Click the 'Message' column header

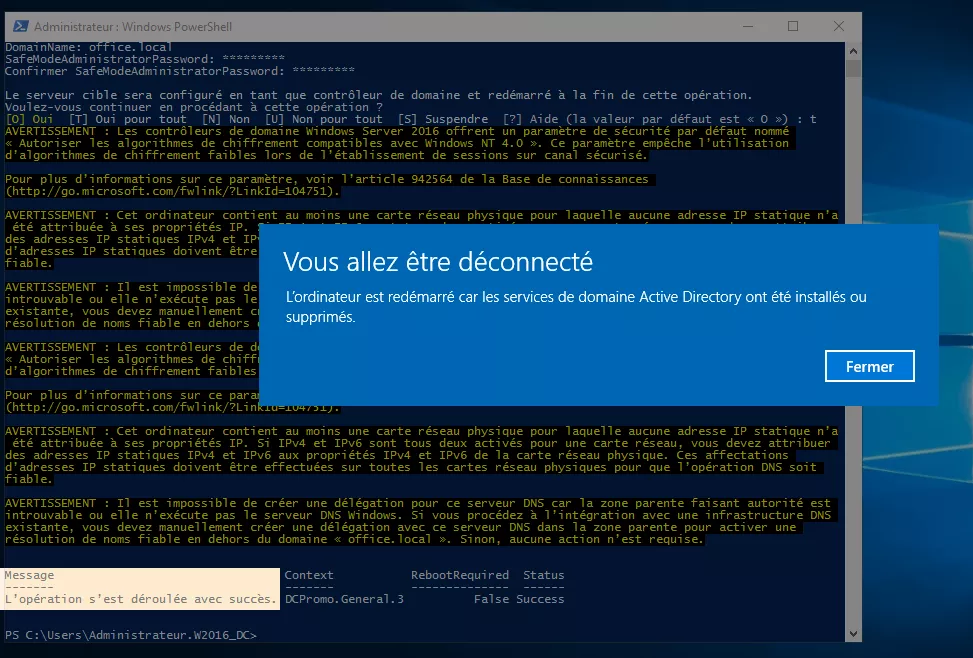pyautogui.click(x=29, y=575)
